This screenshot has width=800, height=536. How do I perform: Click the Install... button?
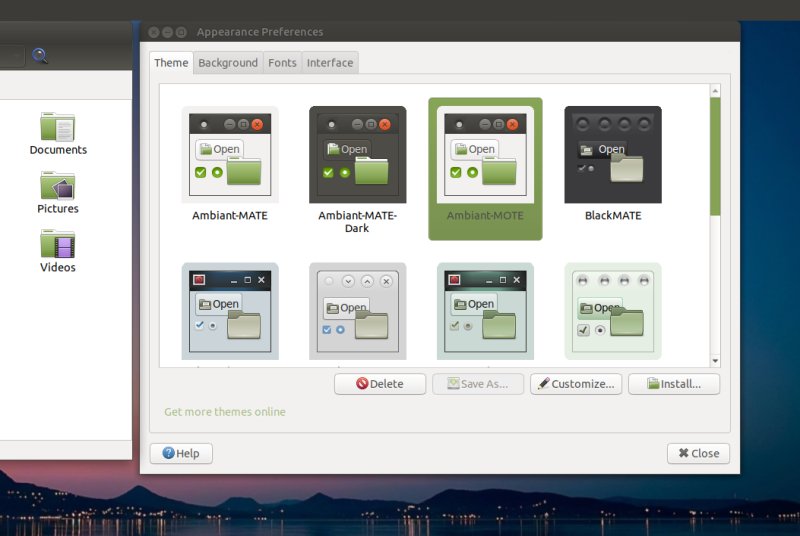pos(674,384)
